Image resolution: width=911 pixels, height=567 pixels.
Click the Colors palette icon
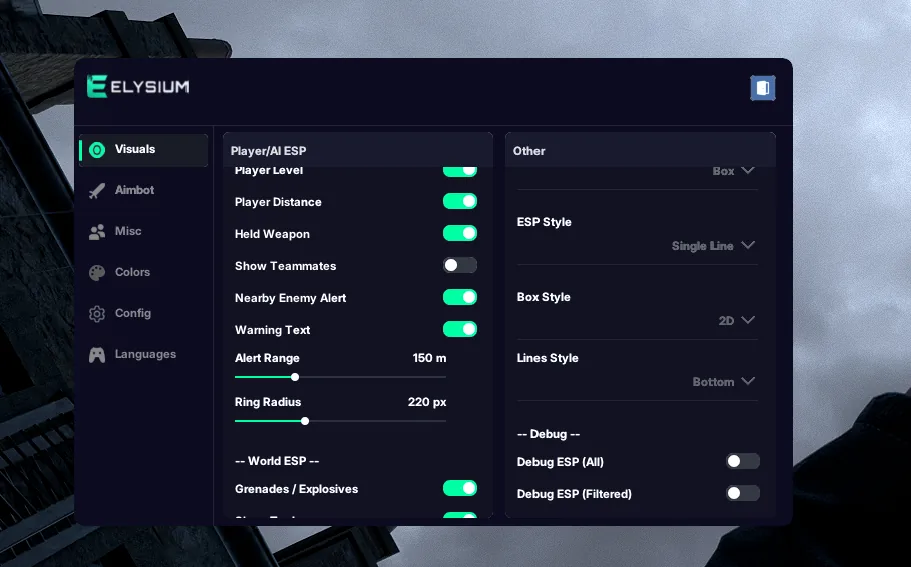pyautogui.click(x=97, y=272)
